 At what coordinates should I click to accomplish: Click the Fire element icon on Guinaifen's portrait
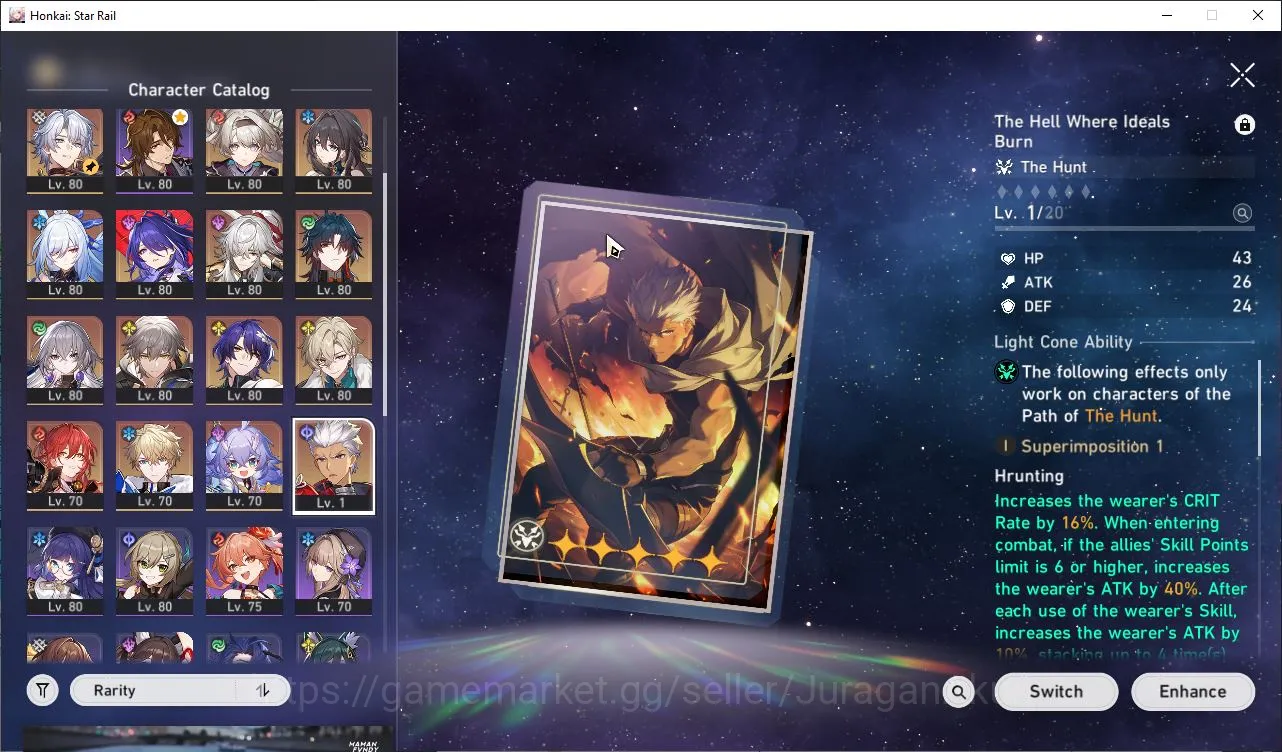point(217,539)
